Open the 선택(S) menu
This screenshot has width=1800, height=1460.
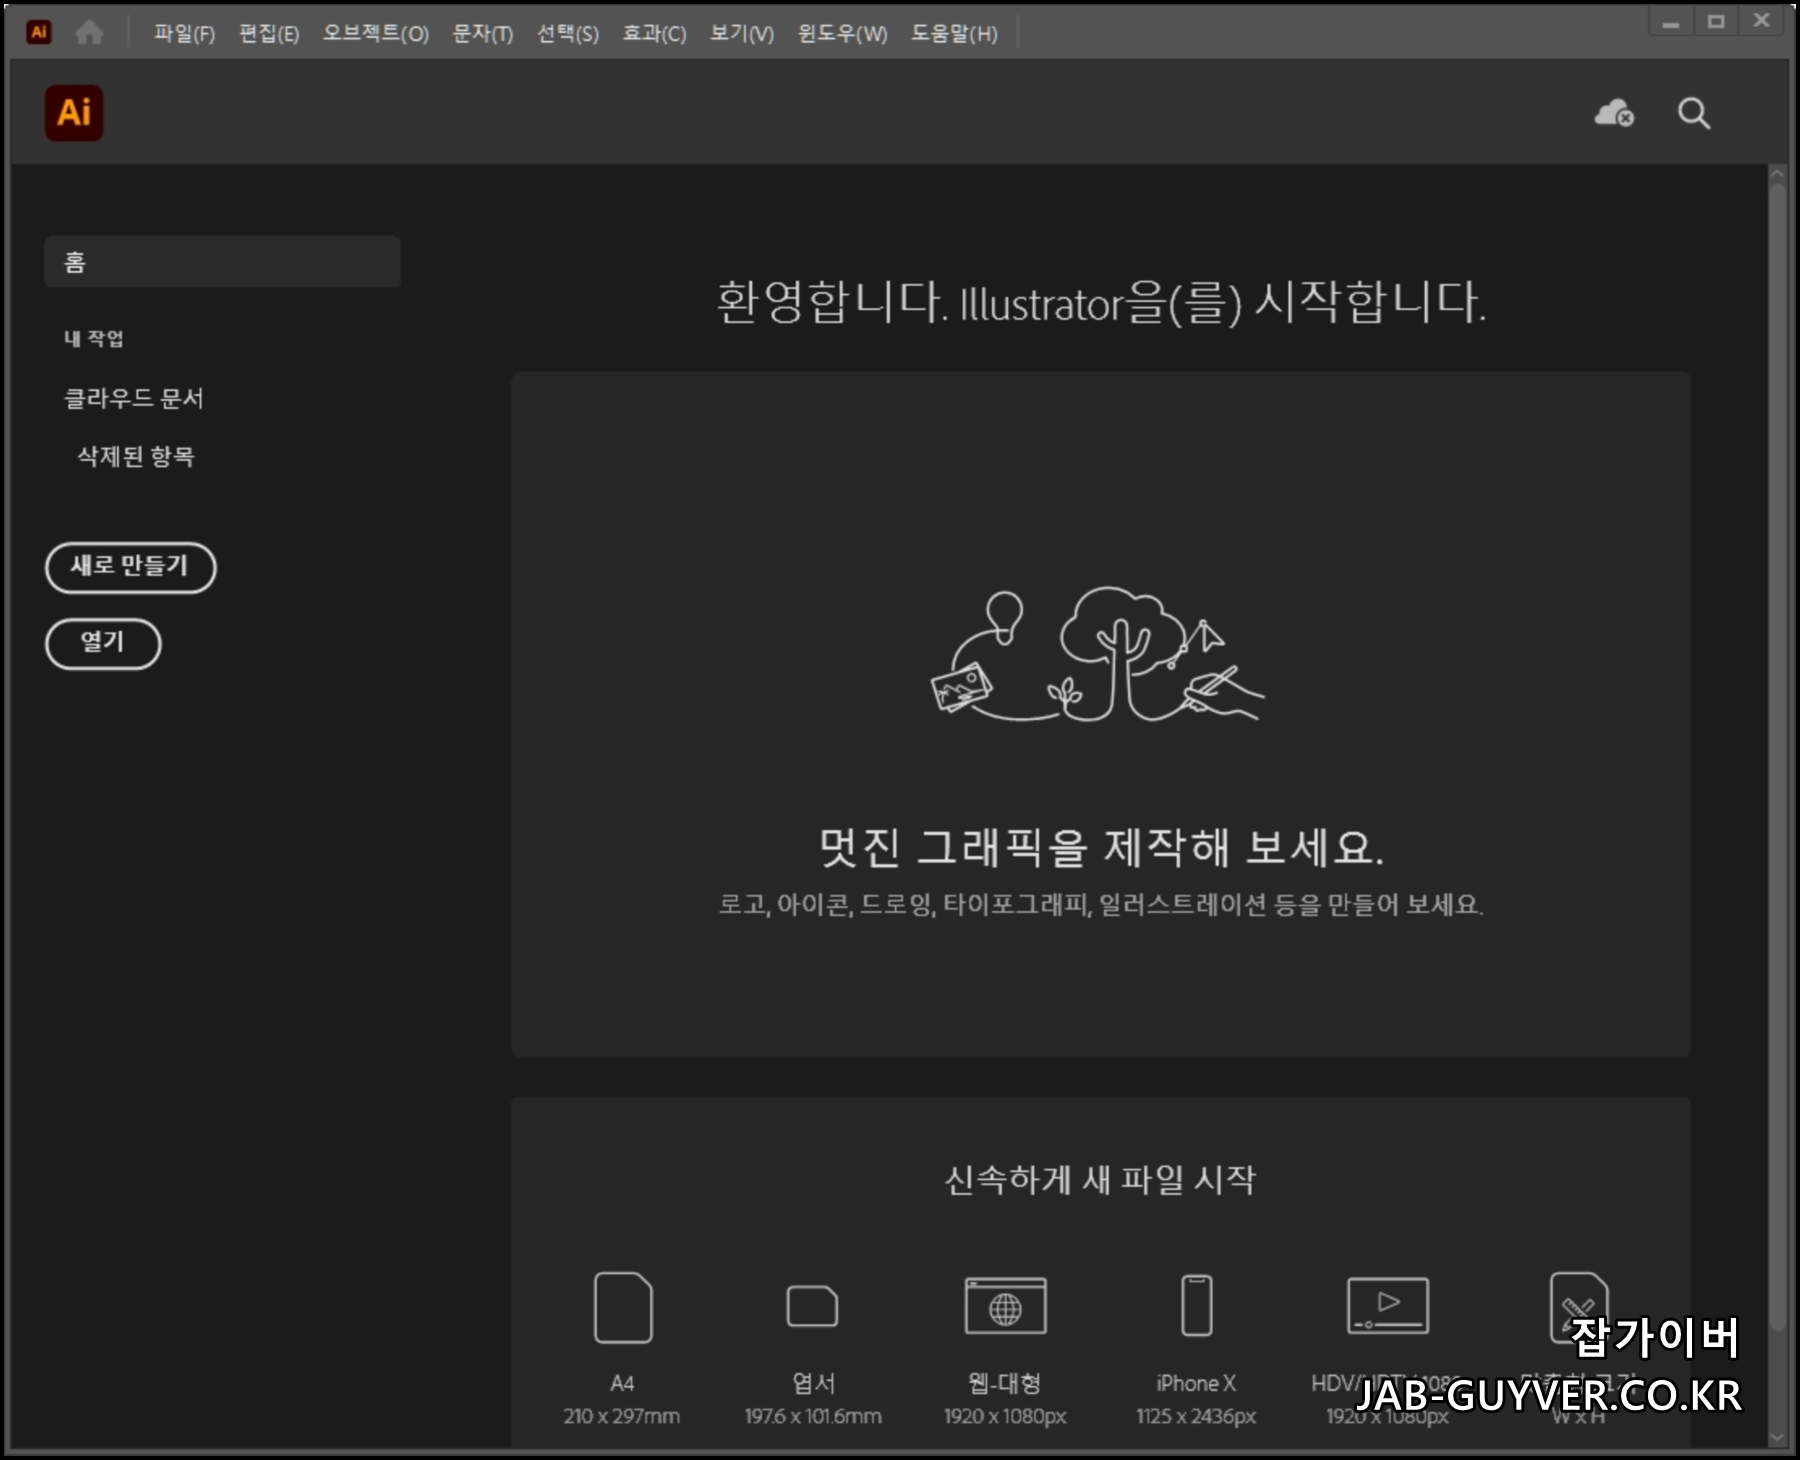[x=567, y=33]
